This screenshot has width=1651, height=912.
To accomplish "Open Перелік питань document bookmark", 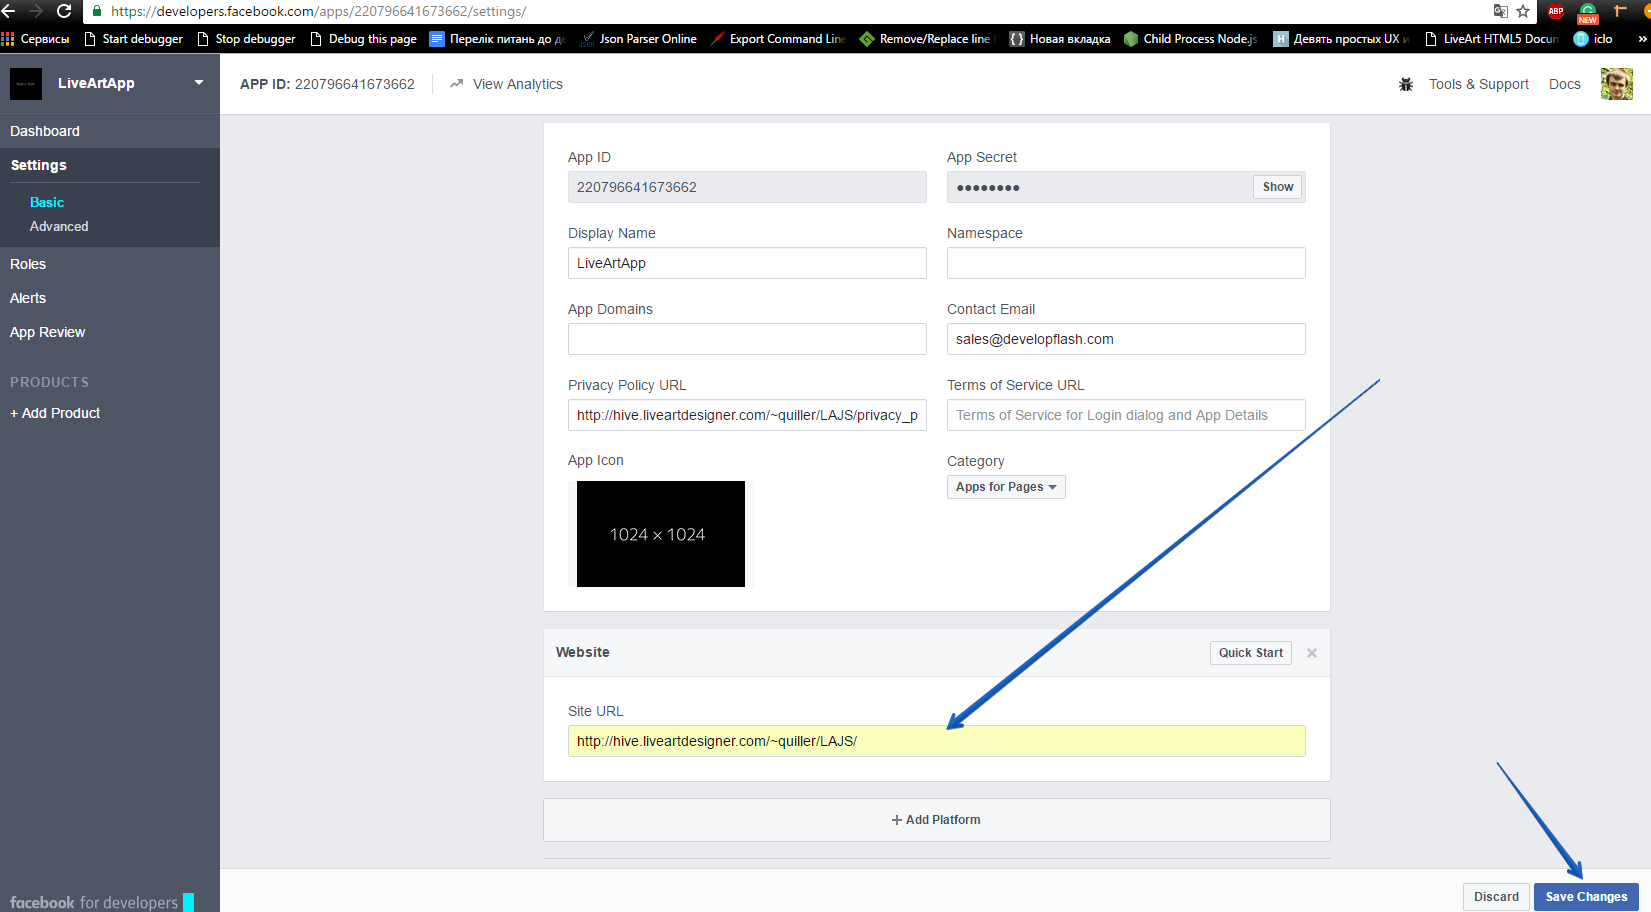I will [x=498, y=39].
